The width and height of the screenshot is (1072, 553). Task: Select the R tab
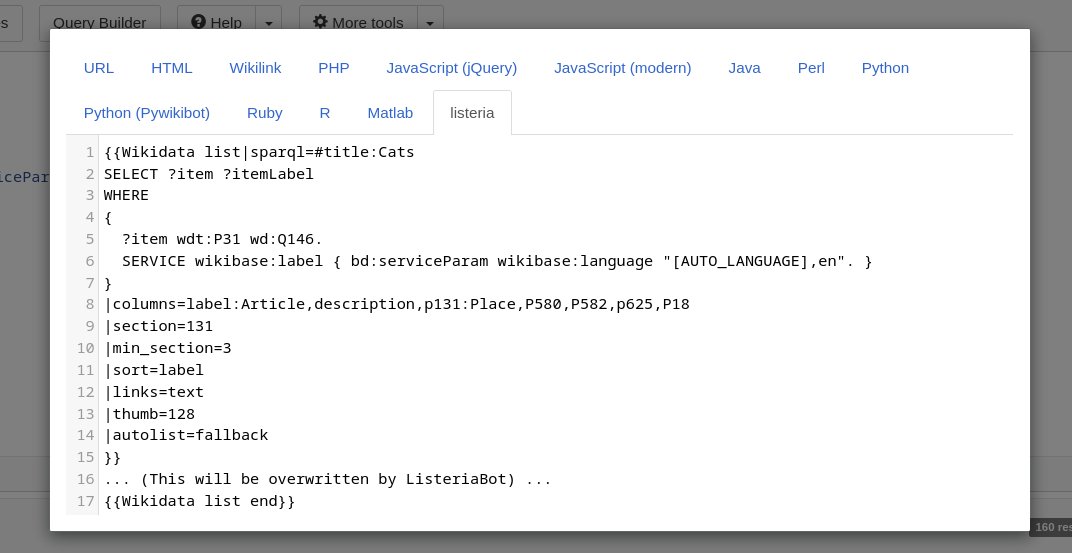coord(325,113)
